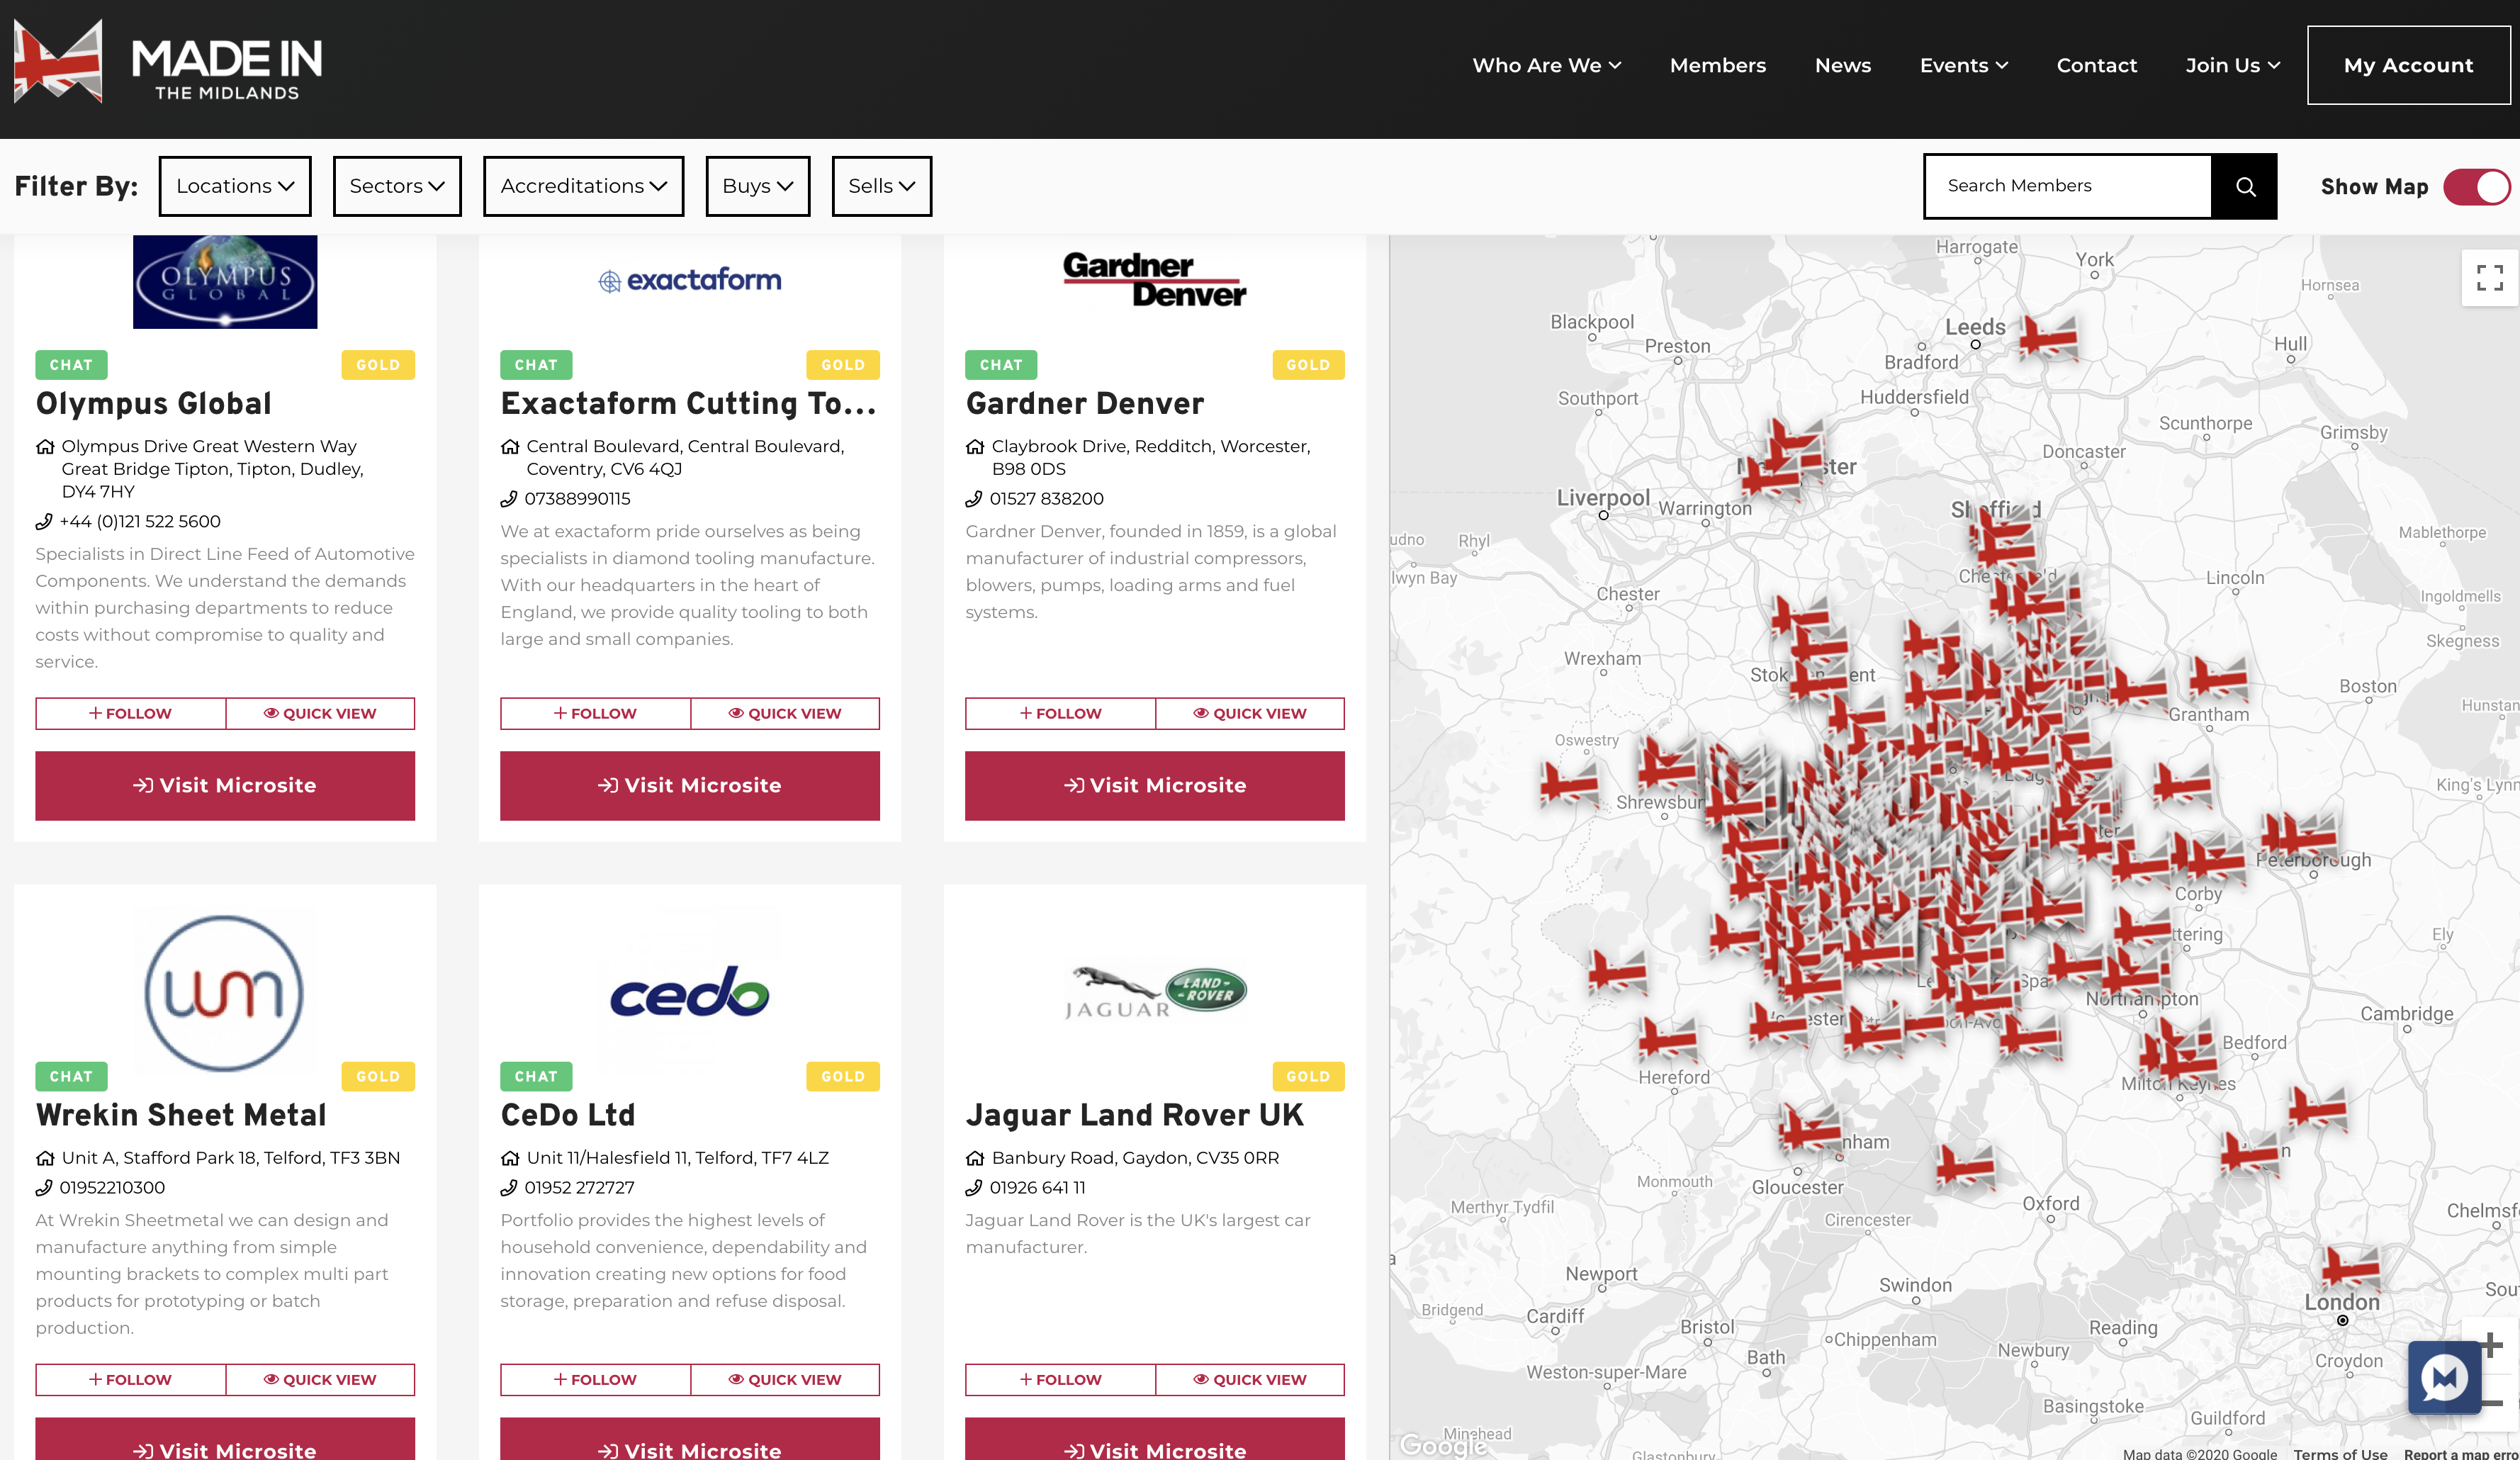Quick view Olympus Global
The width and height of the screenshot is (2520, 1460).
point(320,713)
